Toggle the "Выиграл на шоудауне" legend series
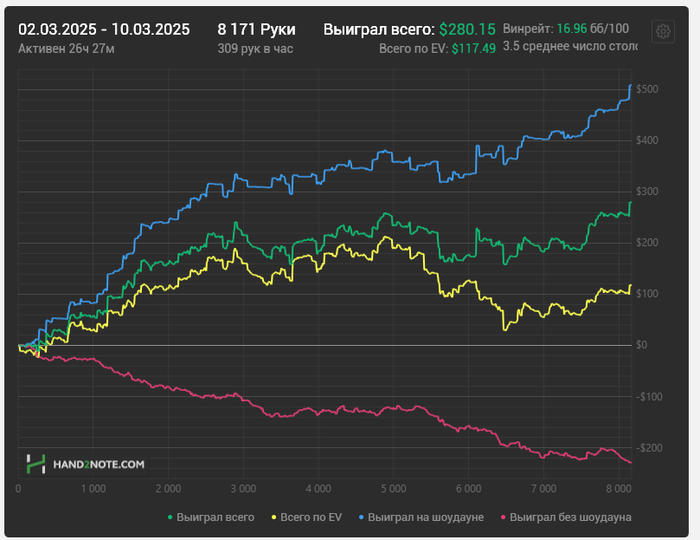Viewport: 700px width, 540px height. pos(421,517)
